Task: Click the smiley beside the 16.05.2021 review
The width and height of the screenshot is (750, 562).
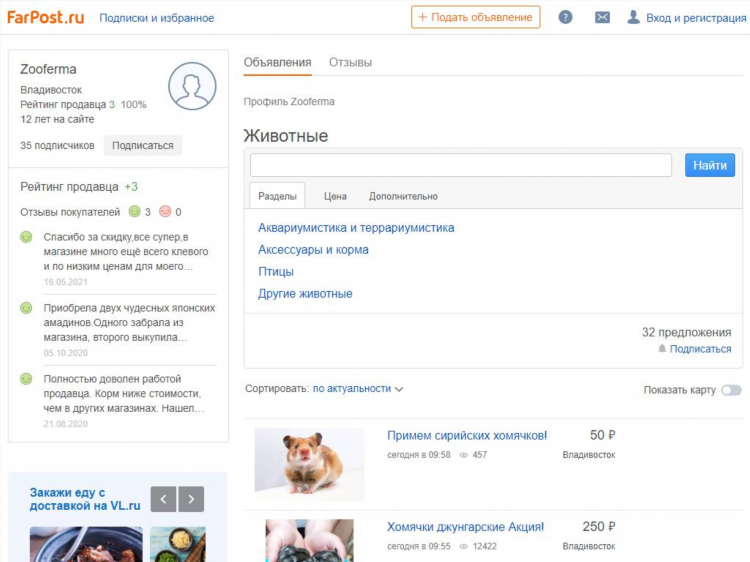Action: (x=26, y=237)
